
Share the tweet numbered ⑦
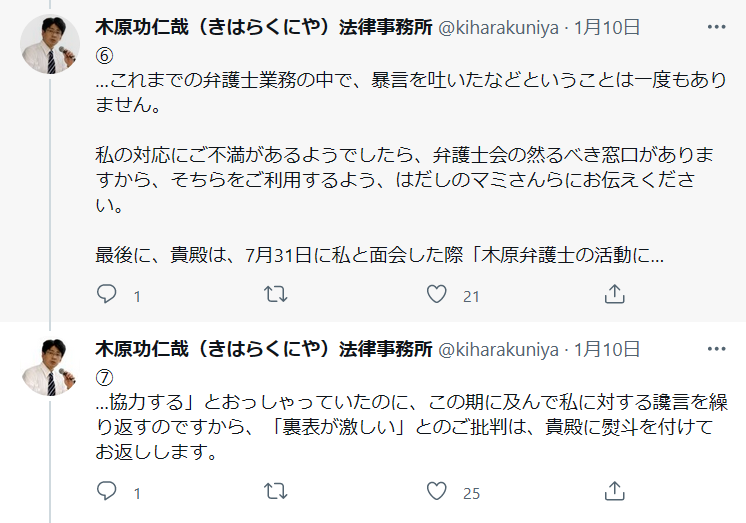[x=616, y=491]
